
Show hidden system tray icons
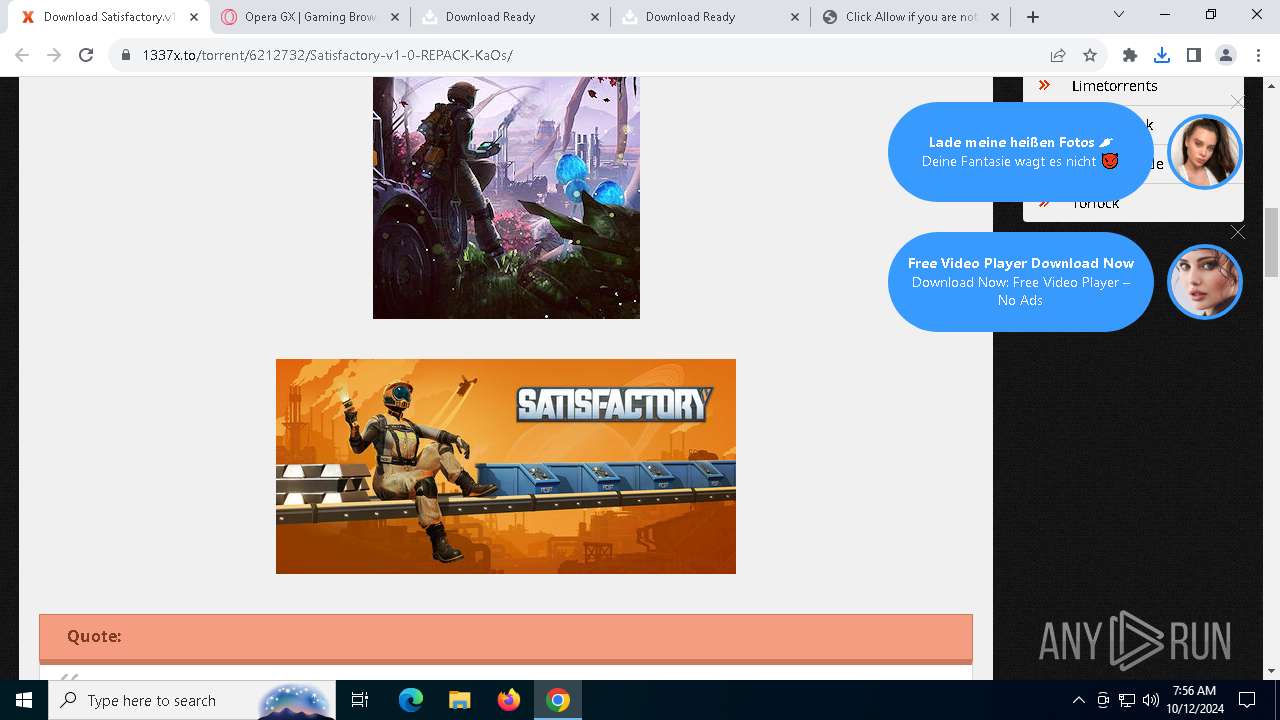coord(1078,700)
